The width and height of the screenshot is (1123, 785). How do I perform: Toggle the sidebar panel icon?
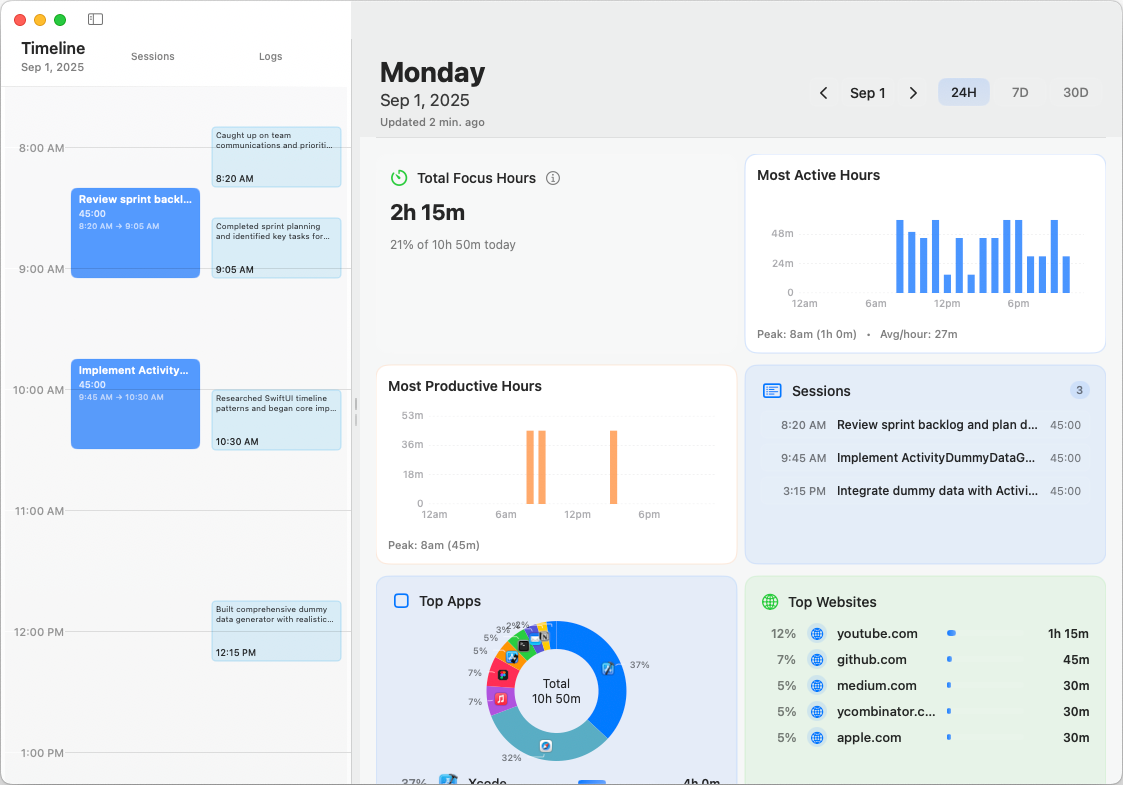[95, 19]
